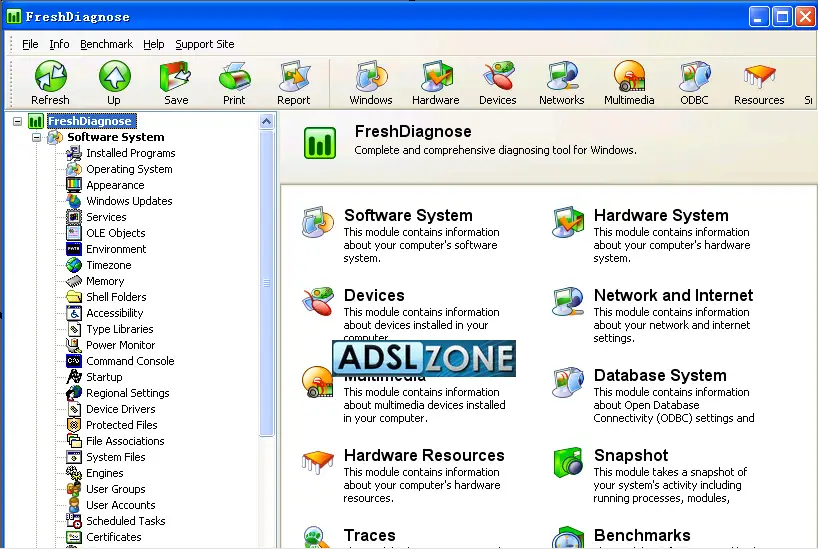Screen dimensions: 818x549
Task: Open the Help menu
Action: click(x=153, y=44)
